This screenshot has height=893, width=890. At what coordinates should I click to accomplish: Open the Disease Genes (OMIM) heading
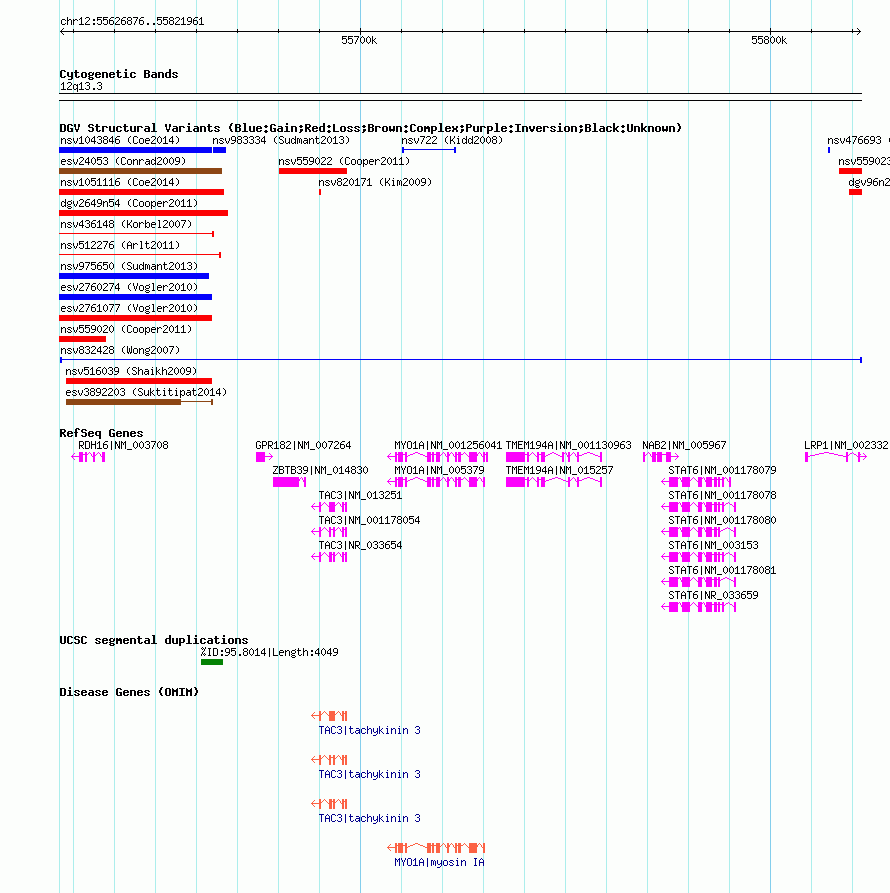tap(129, 693)
